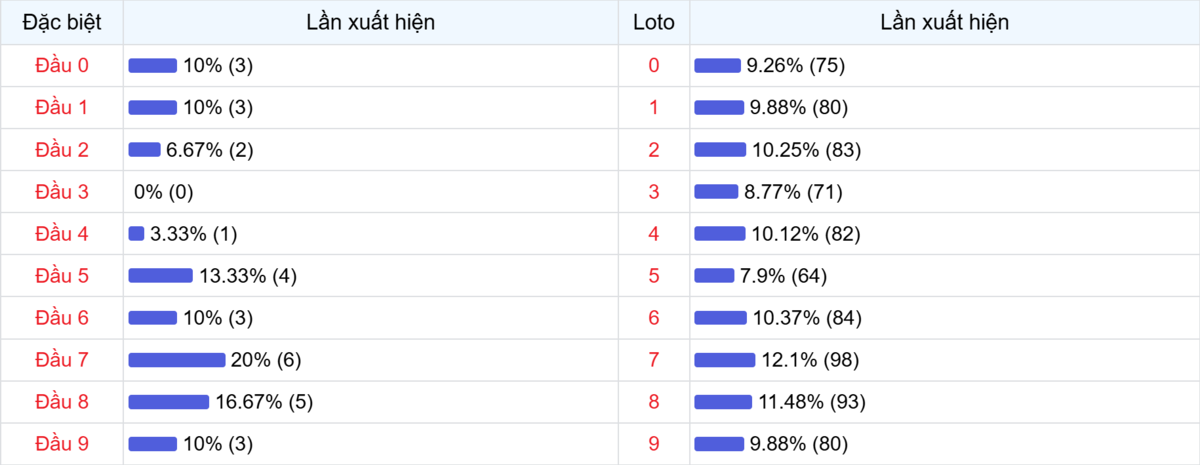Click the 12.1% bar for Loto 7

(x=724, y=360)
